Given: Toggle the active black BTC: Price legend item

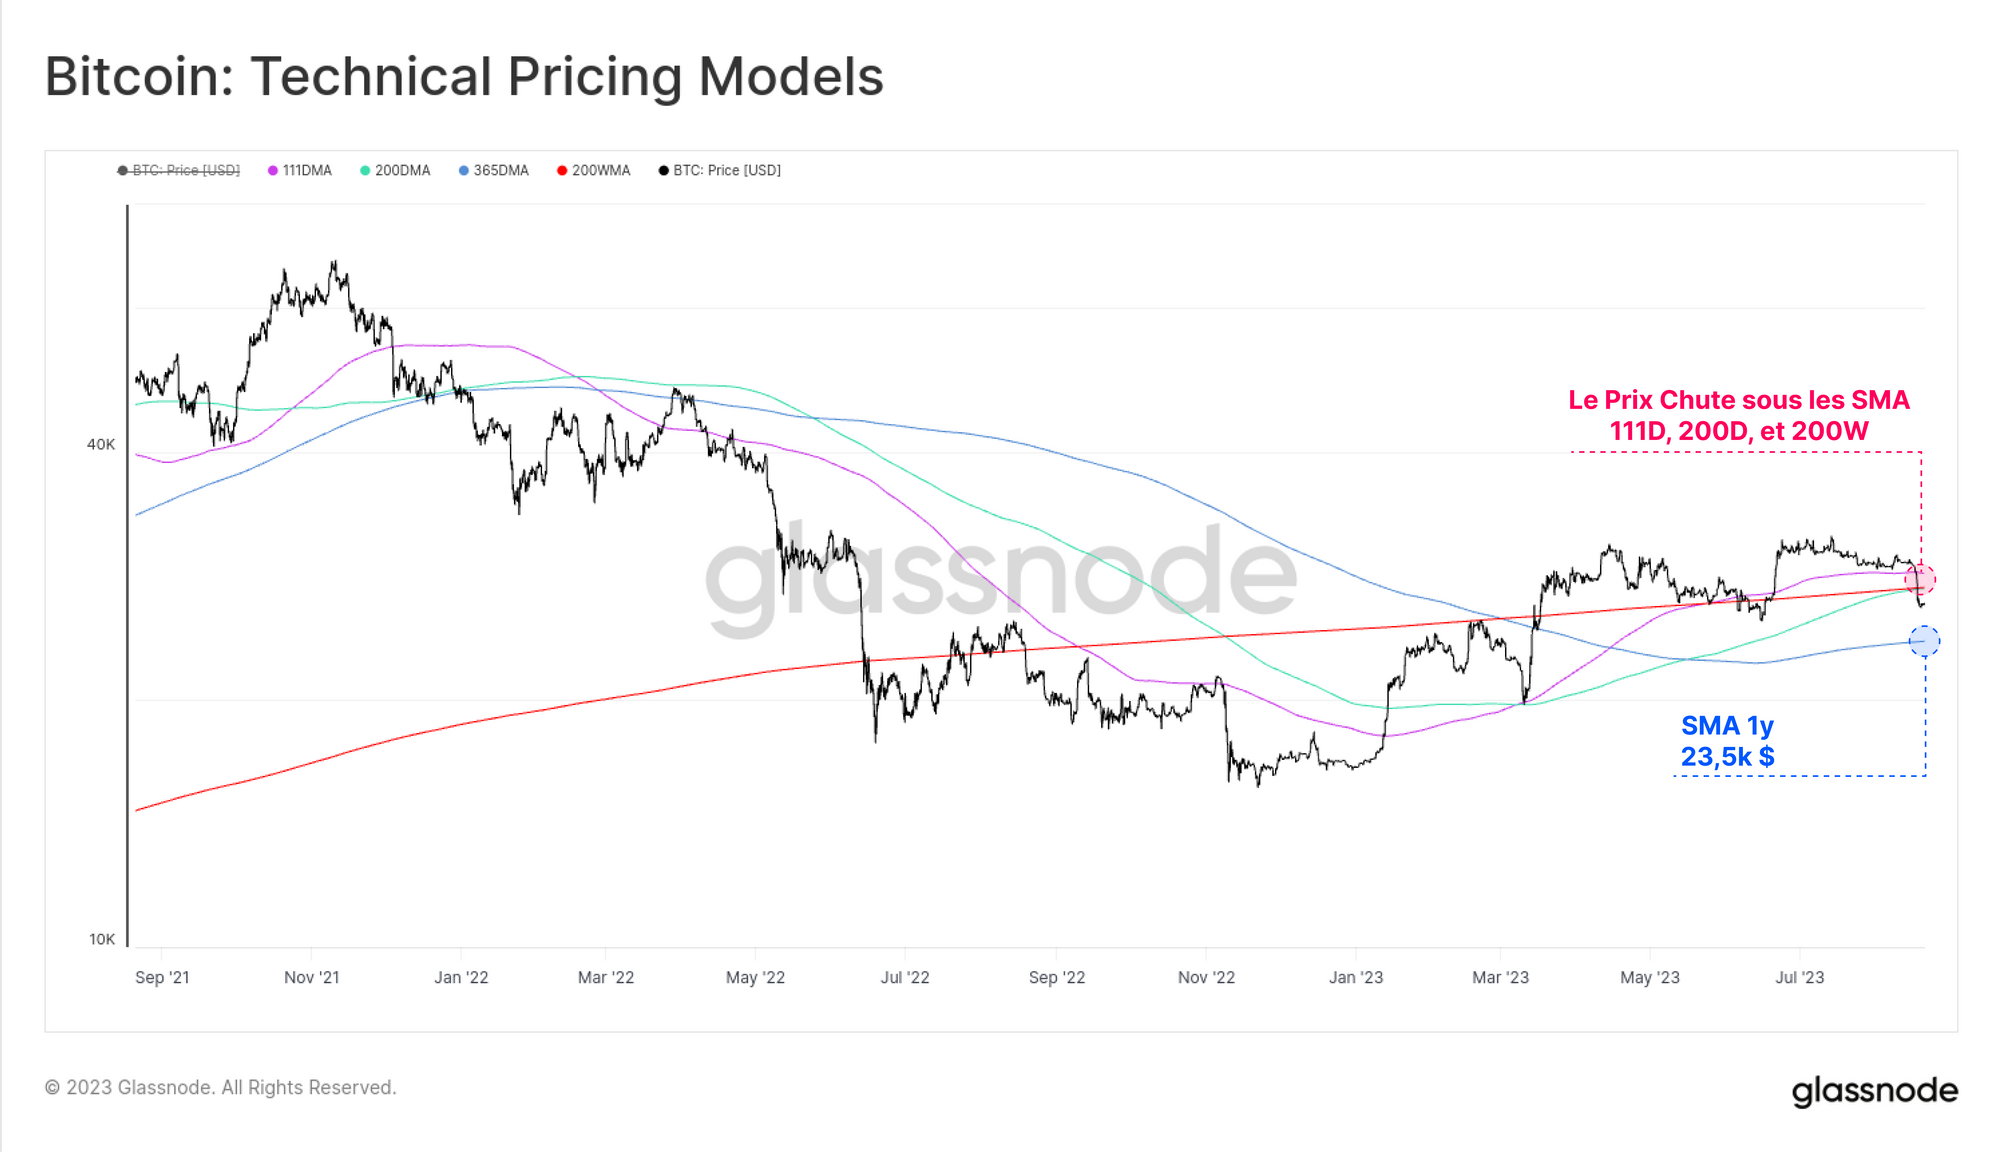Looking at the screenshot, I should [x=720, y=170].
